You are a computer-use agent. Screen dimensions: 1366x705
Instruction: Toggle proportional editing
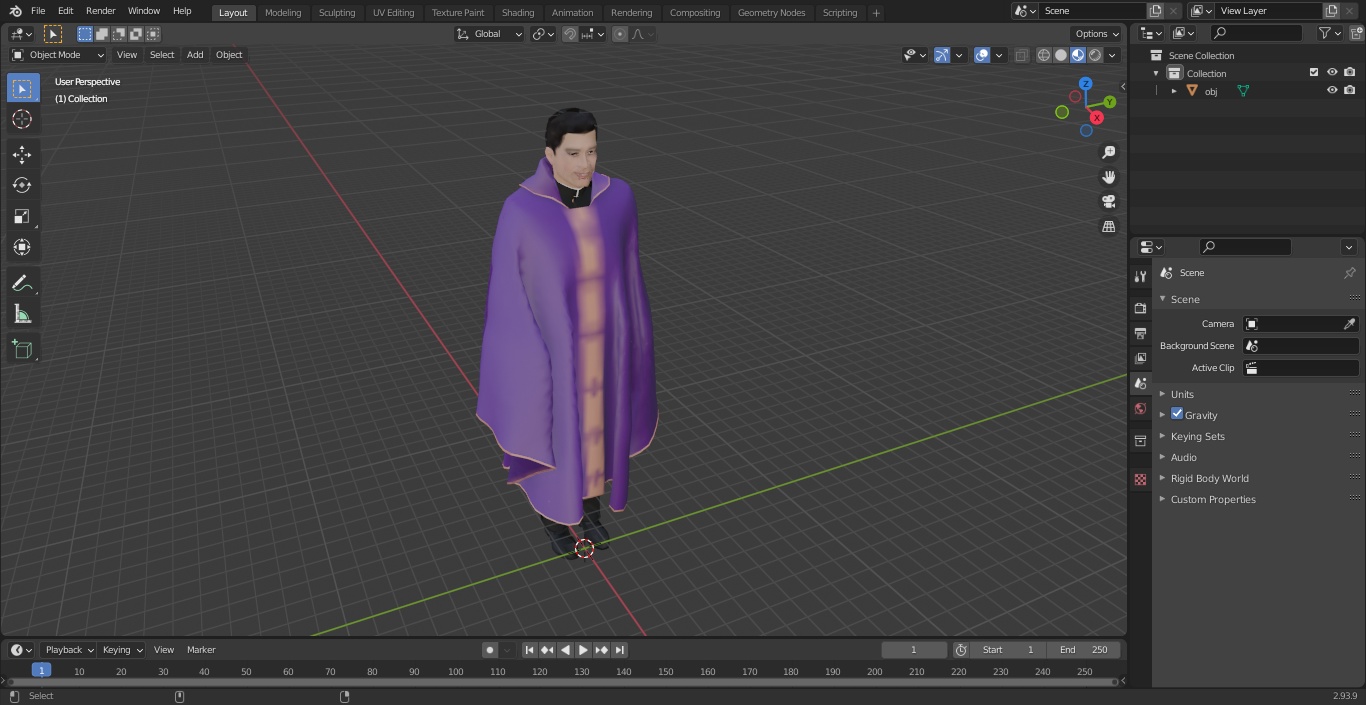[x=620, y=34]
